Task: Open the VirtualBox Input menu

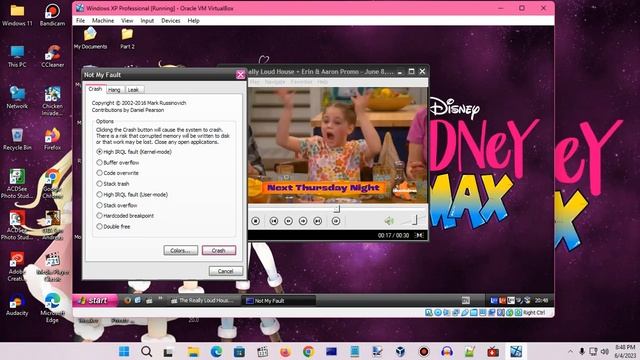Action: tap(147, 20)
